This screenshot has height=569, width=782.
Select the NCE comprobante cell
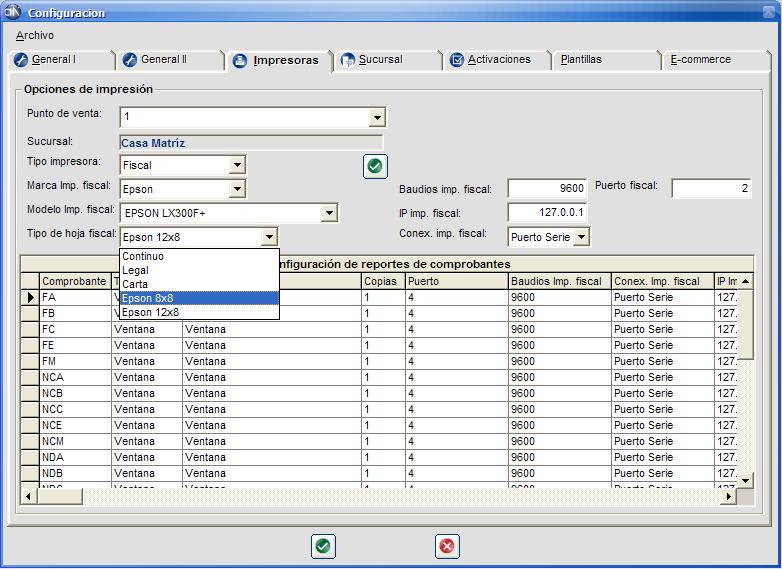[x=75, y=425]
